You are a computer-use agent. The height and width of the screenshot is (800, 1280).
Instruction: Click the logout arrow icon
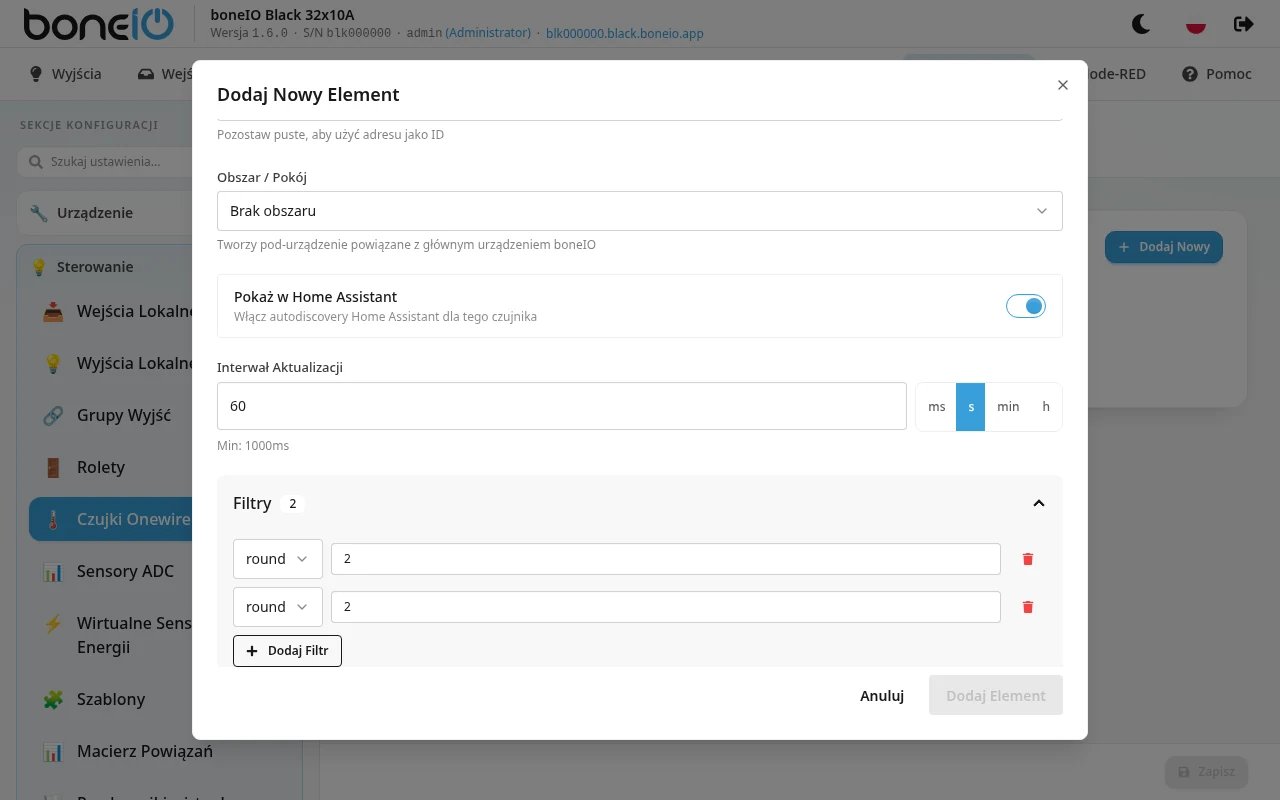point(1244,24)
